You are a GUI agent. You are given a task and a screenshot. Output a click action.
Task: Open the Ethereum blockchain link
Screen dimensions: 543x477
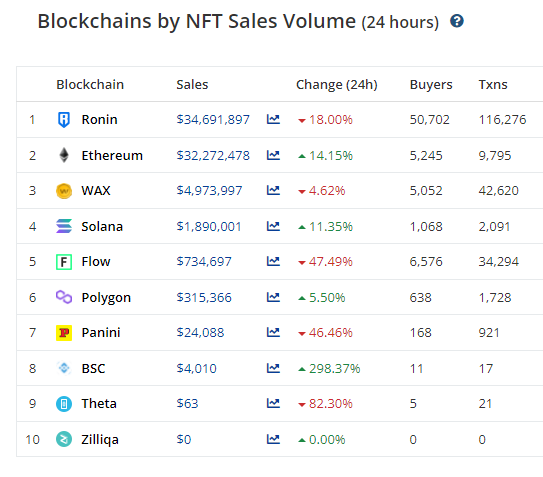pos(112,155)
